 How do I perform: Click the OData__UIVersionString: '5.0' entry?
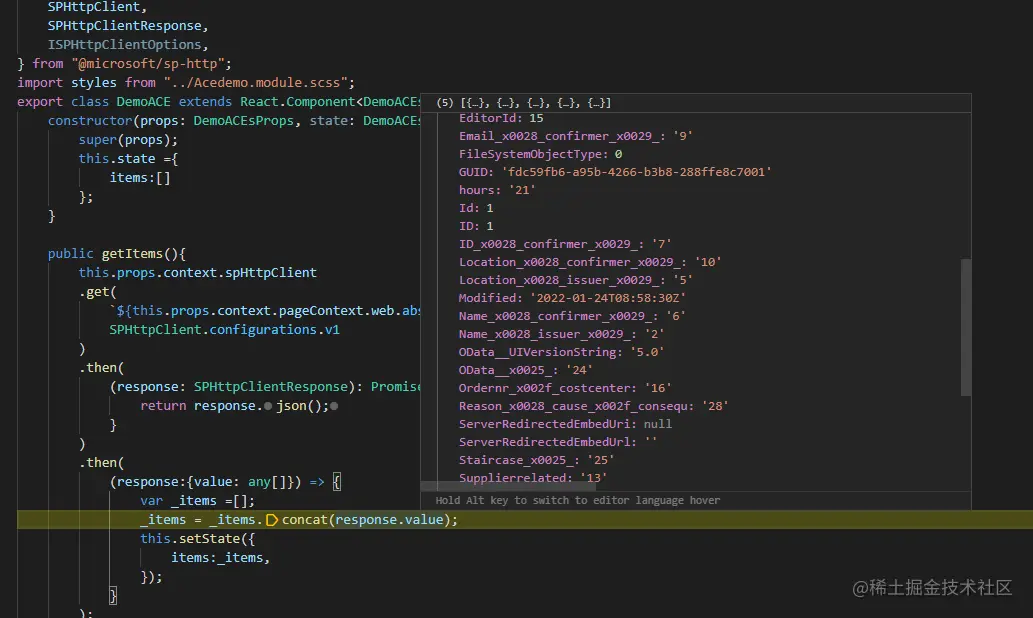point(561,352)
